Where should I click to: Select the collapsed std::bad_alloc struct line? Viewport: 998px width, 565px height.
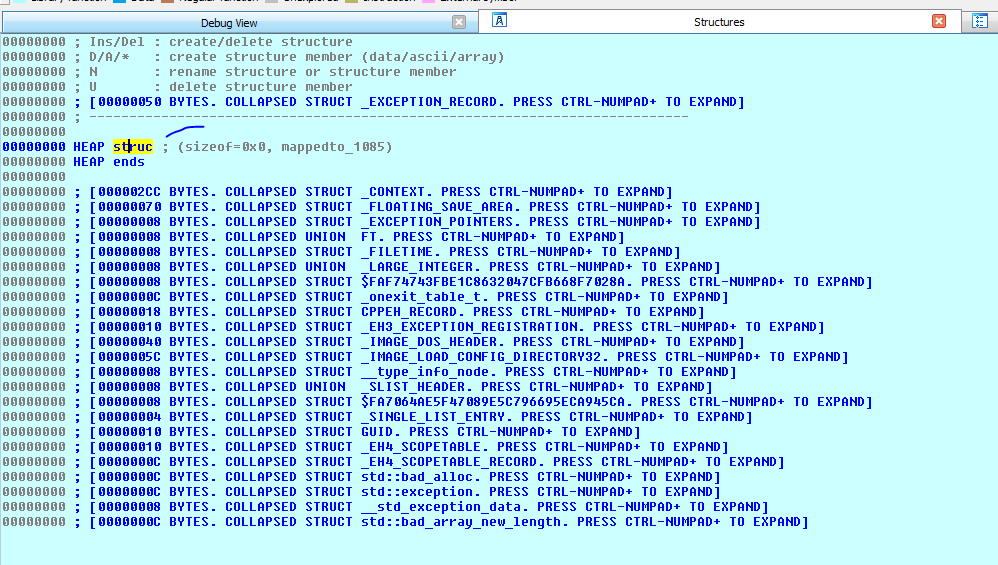[400, 477]
